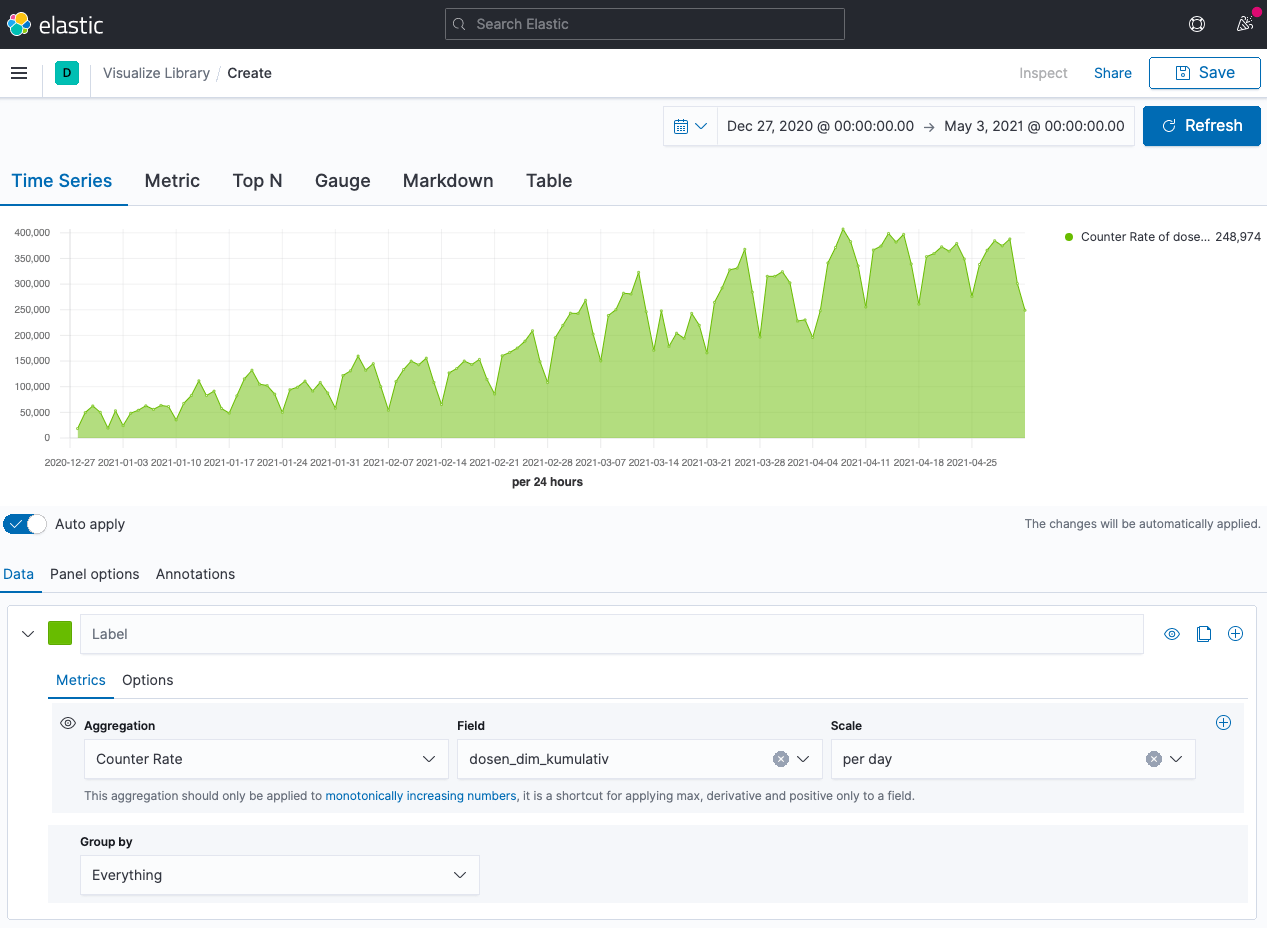Click the green series color swatch
The image size is (1267, 928).
pyautogui.click(x=60, y=633)
